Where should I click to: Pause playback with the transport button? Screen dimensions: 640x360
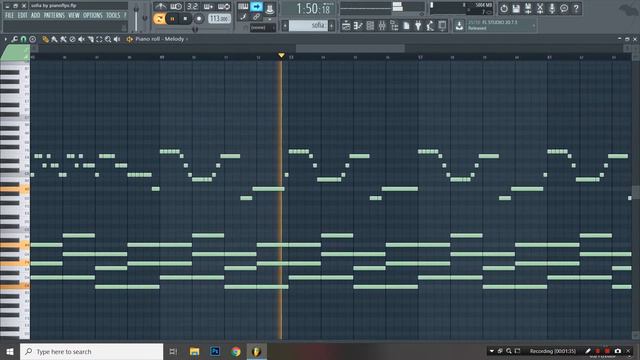coord(172,19)
